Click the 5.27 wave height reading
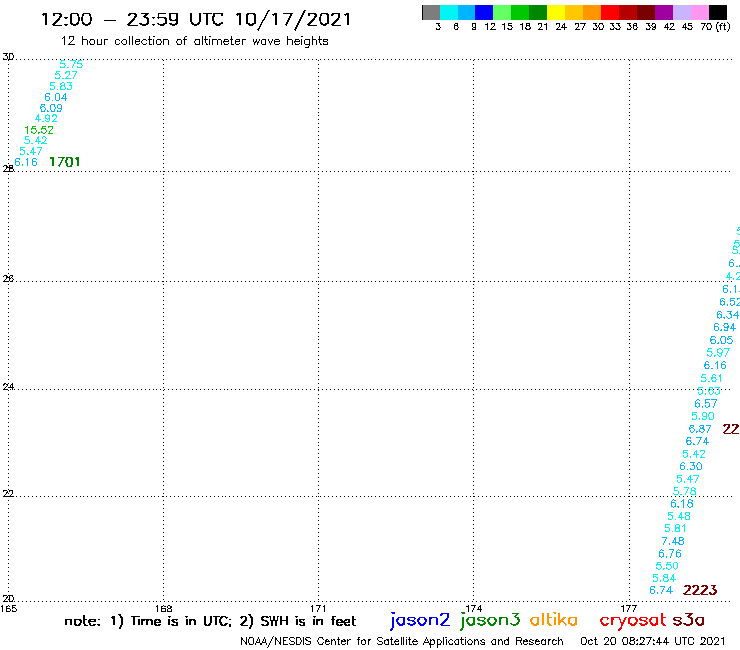 [x=66, y=75]
